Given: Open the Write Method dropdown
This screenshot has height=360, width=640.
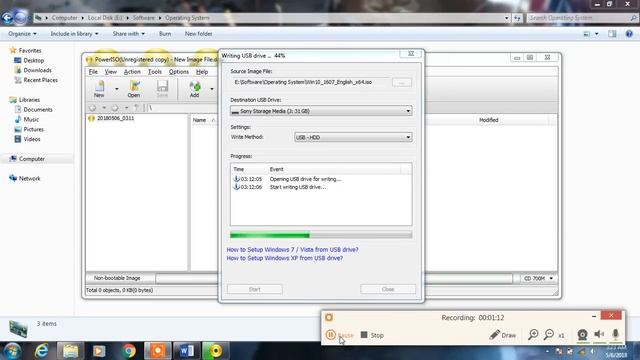Looking at the screenshot, I should pyautogui.click(x=353, y=138).
